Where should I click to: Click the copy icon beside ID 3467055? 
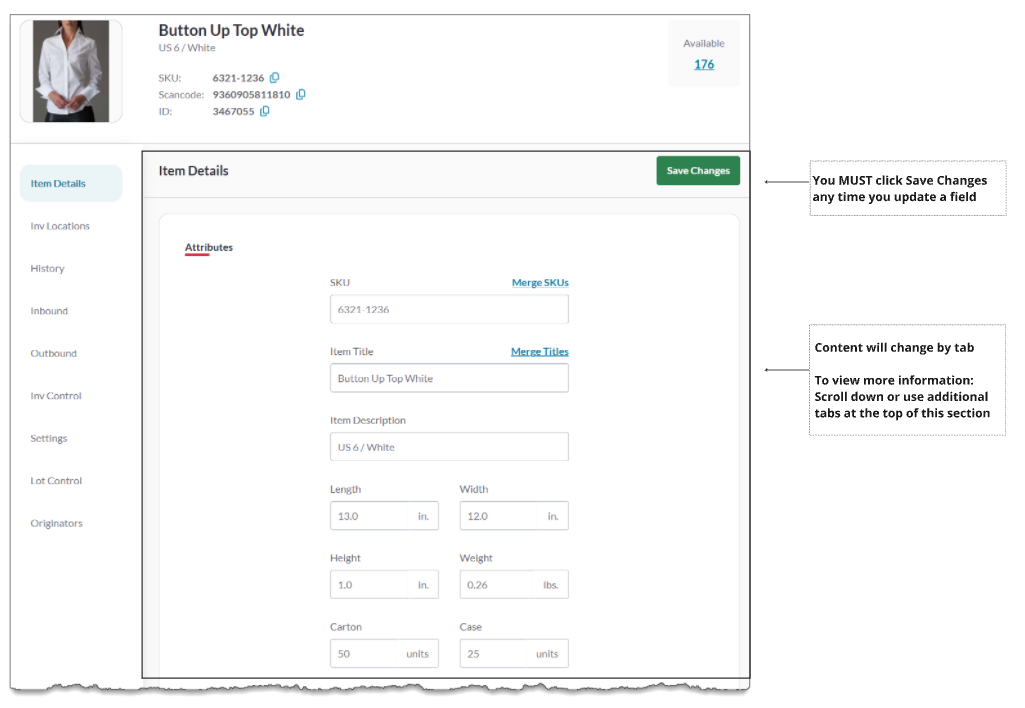coord(265,112)
